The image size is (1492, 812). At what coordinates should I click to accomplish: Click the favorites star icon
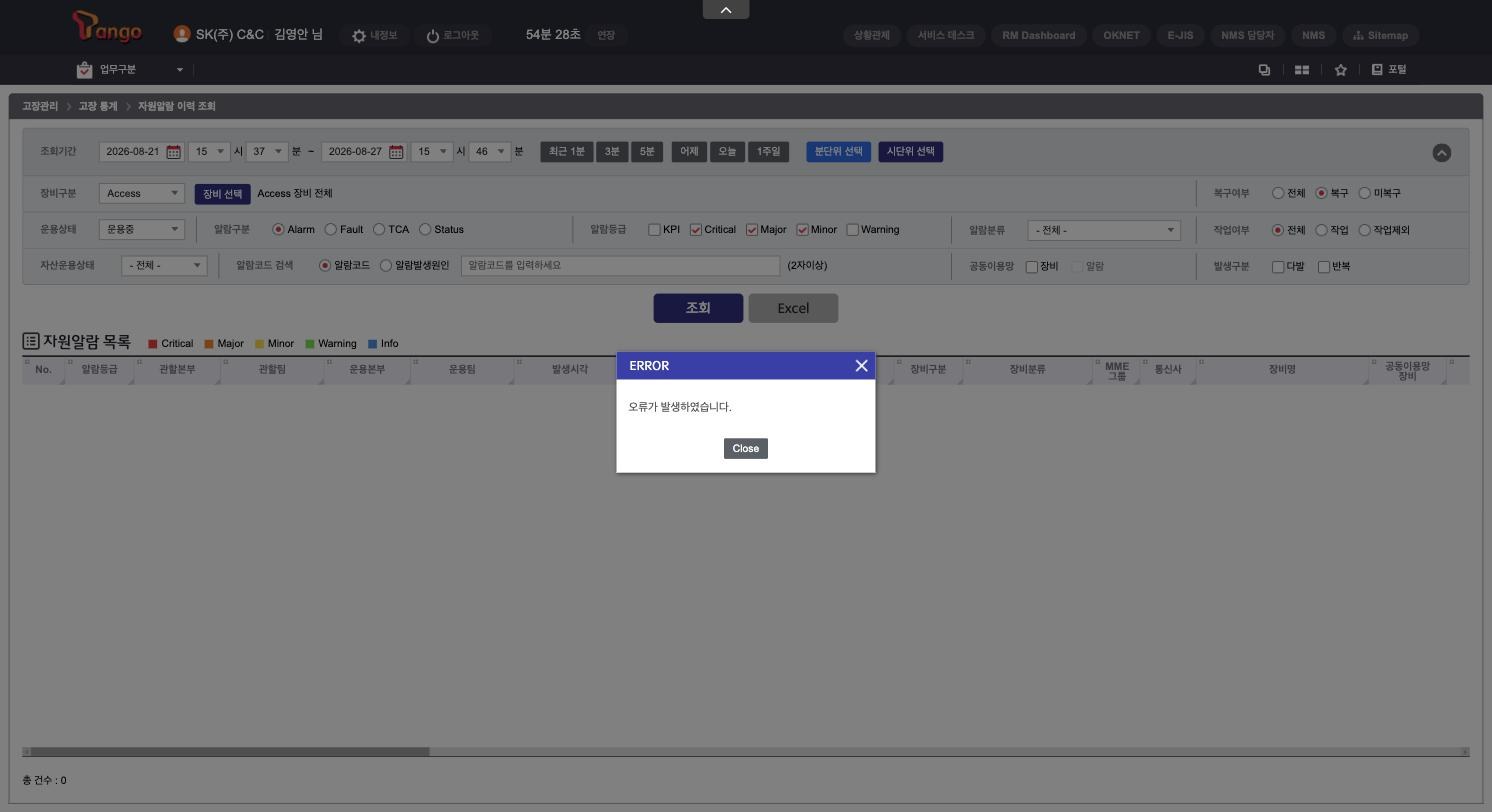(1341, 70)
